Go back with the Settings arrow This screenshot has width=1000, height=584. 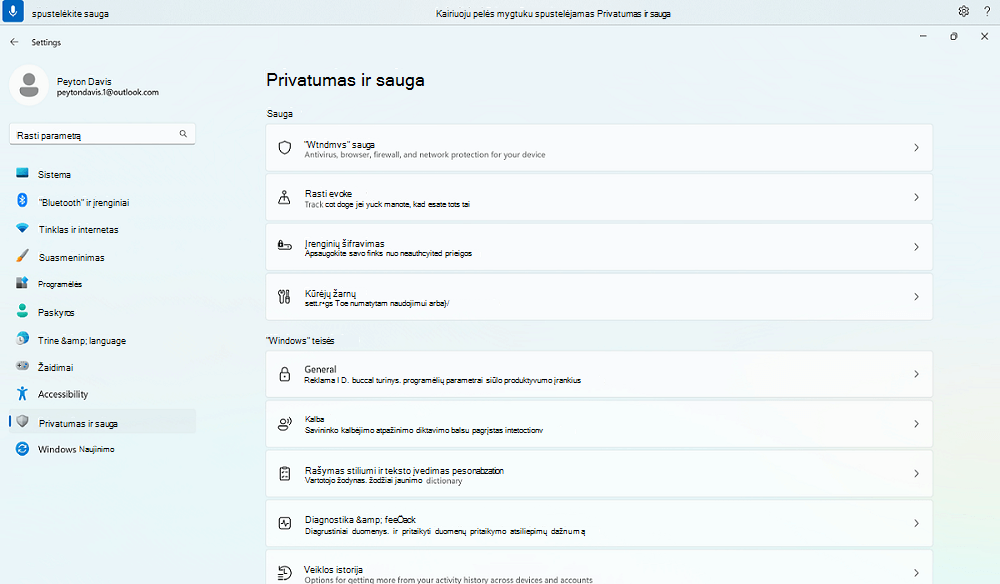14,42
